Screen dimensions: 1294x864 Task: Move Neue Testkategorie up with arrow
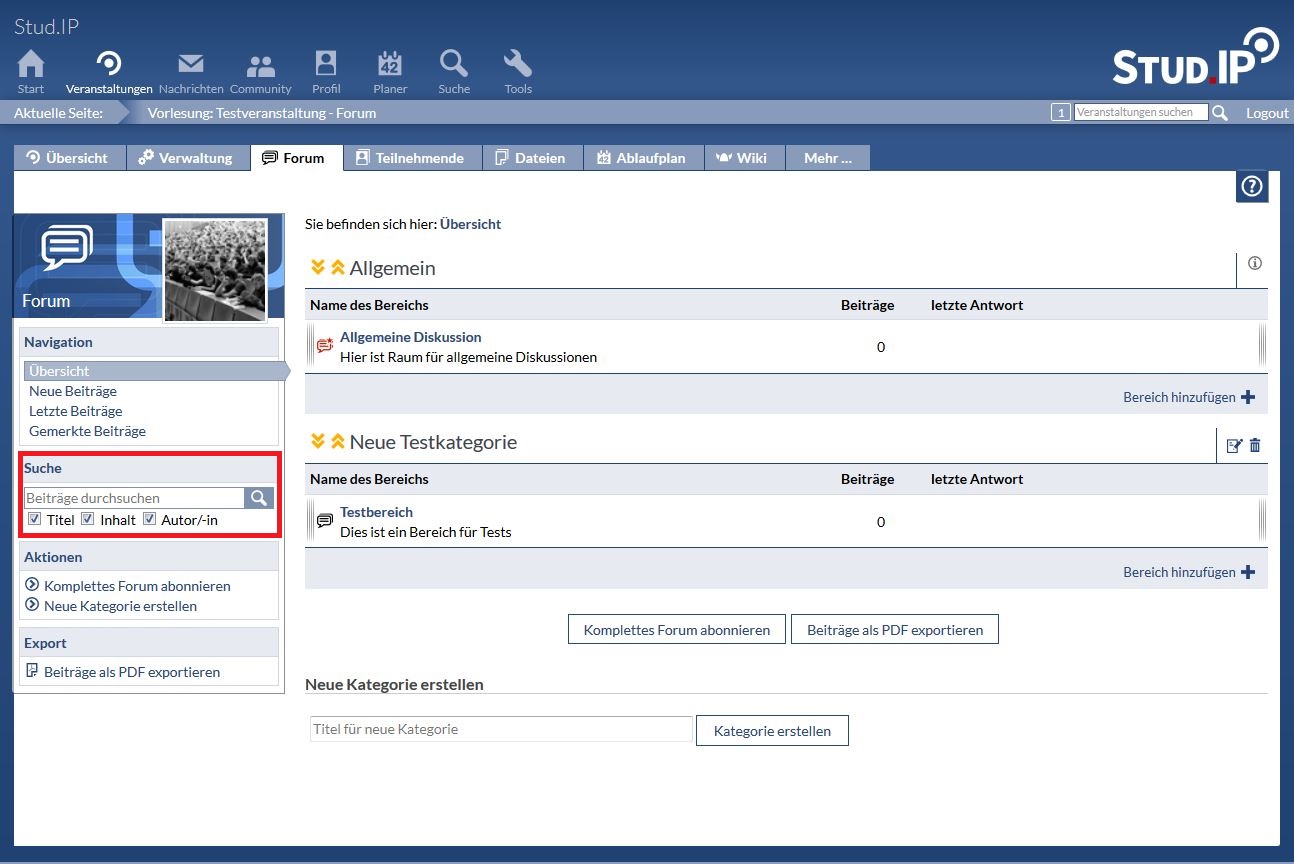click(x=338, y=441)
